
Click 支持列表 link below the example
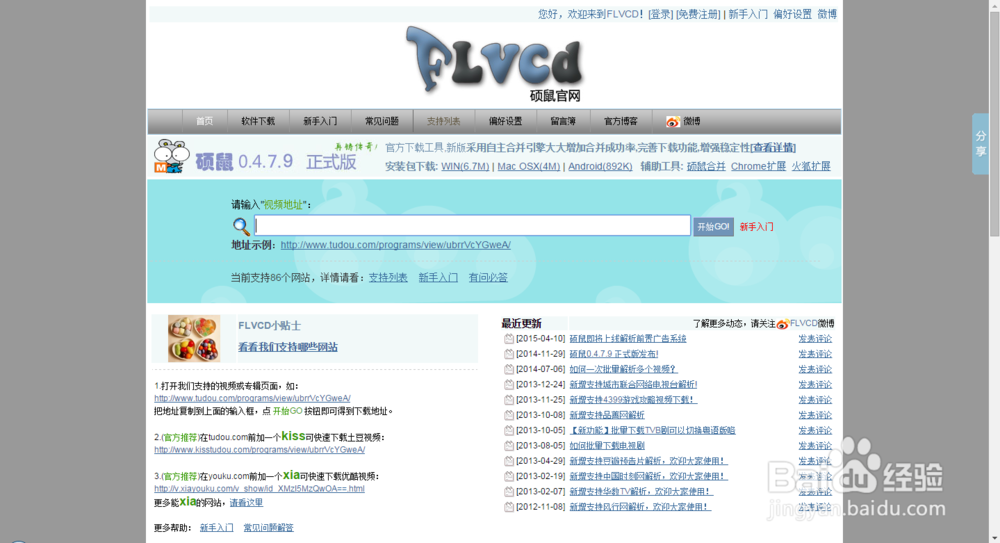tap(388, 278)
